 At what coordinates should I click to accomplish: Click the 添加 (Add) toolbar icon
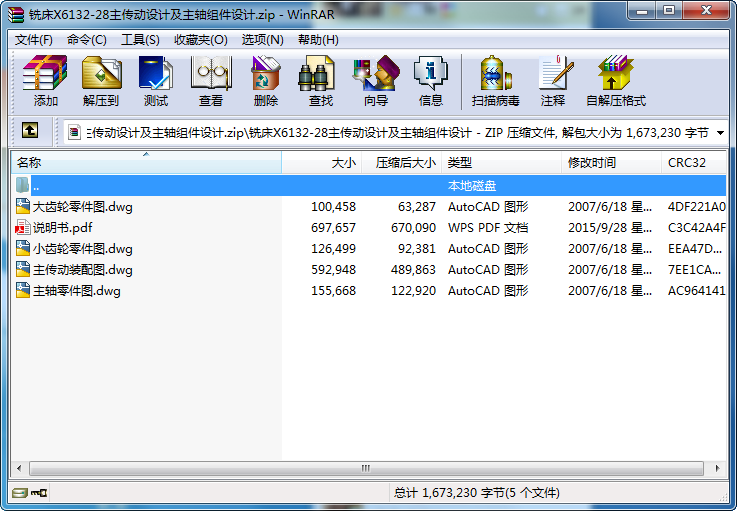[45, 80]
